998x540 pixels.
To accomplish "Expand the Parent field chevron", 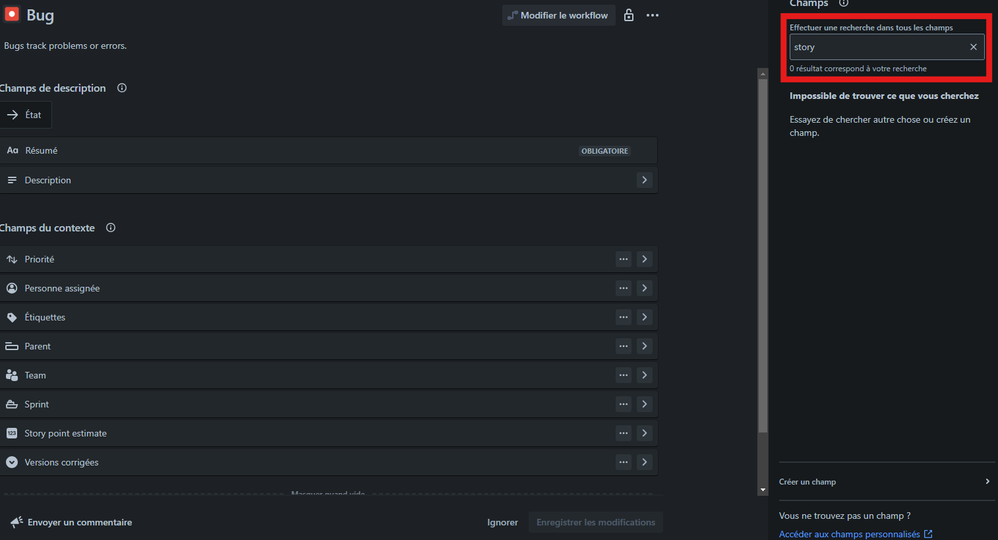I will point(644,346).
